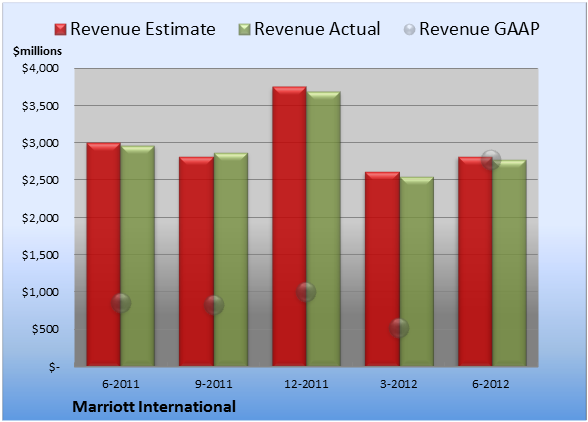Screen dimensions: 588x422
Task: Click the 6-2012 category label
Action: [491, 384]
